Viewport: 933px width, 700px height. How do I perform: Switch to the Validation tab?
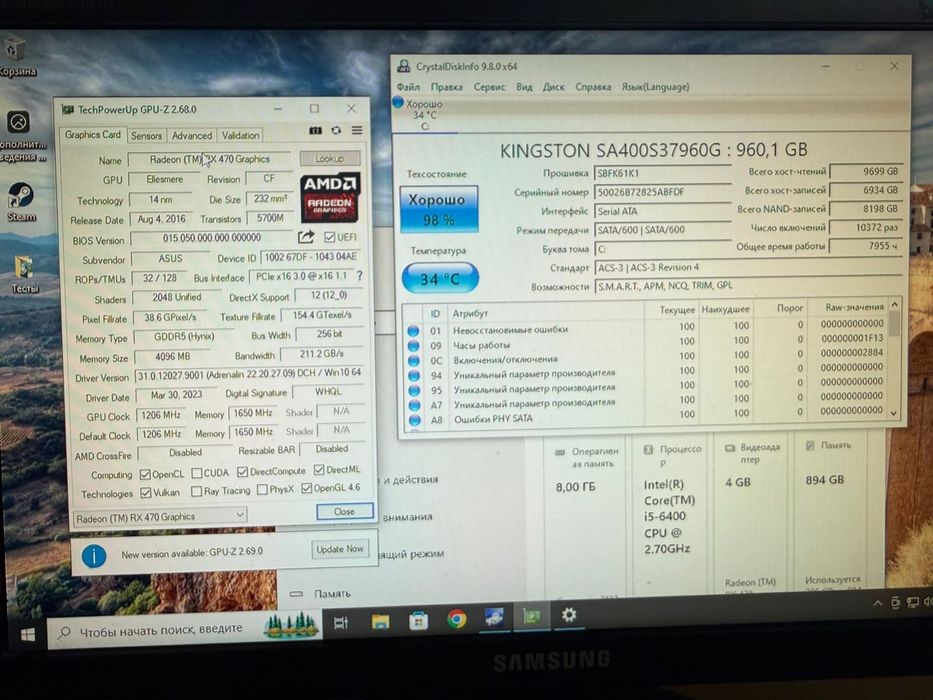coord(240,135)
